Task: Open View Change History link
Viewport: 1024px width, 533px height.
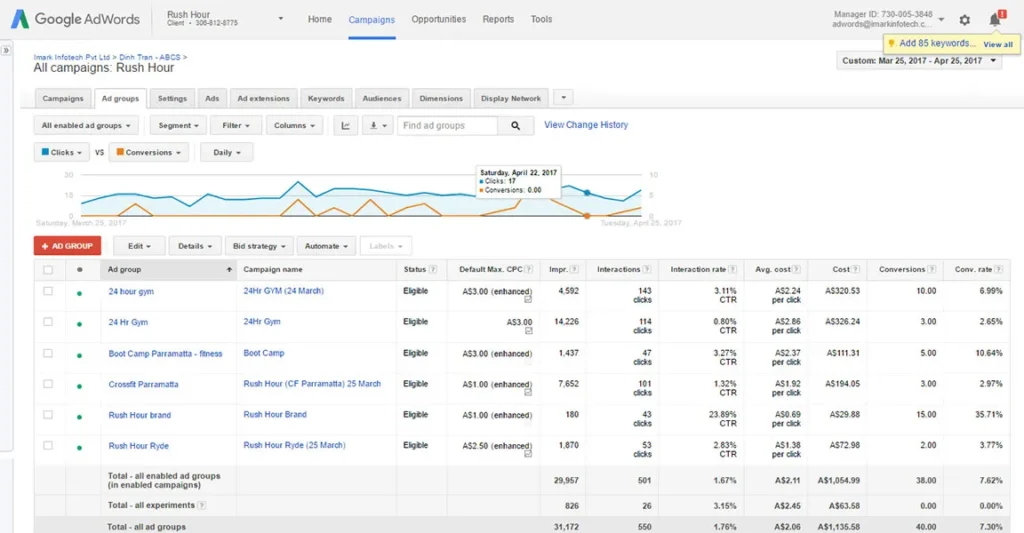Action: [586, 125]
